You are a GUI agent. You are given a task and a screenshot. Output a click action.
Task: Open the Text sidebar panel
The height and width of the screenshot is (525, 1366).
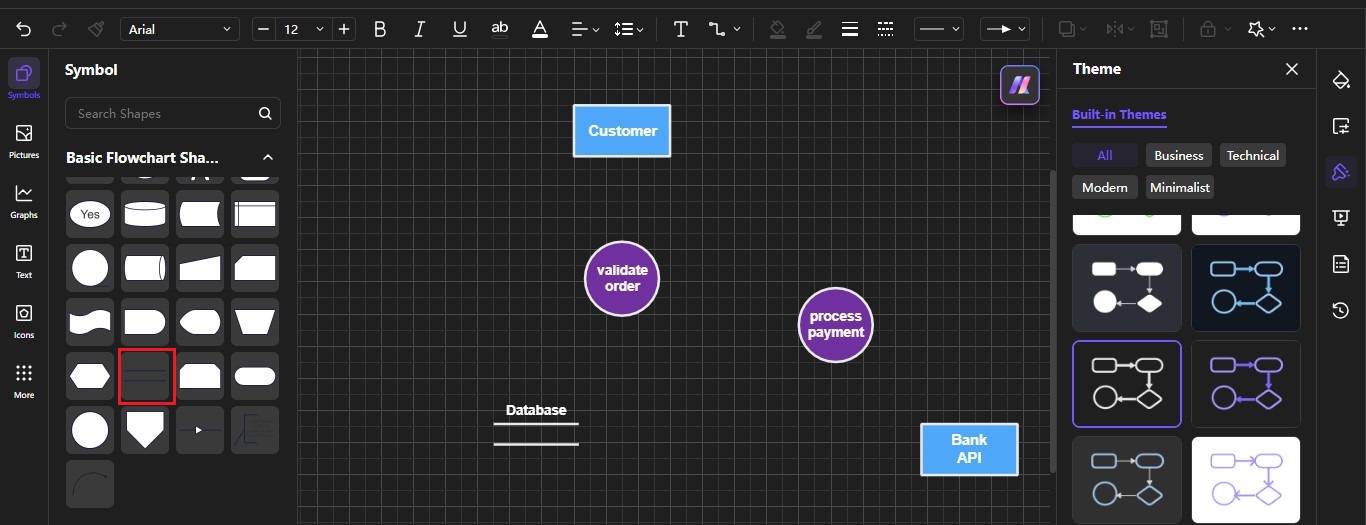[24, 261]
